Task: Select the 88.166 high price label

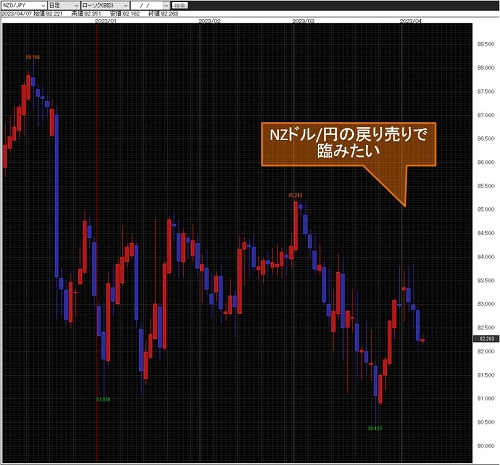Action: point(33,57)
